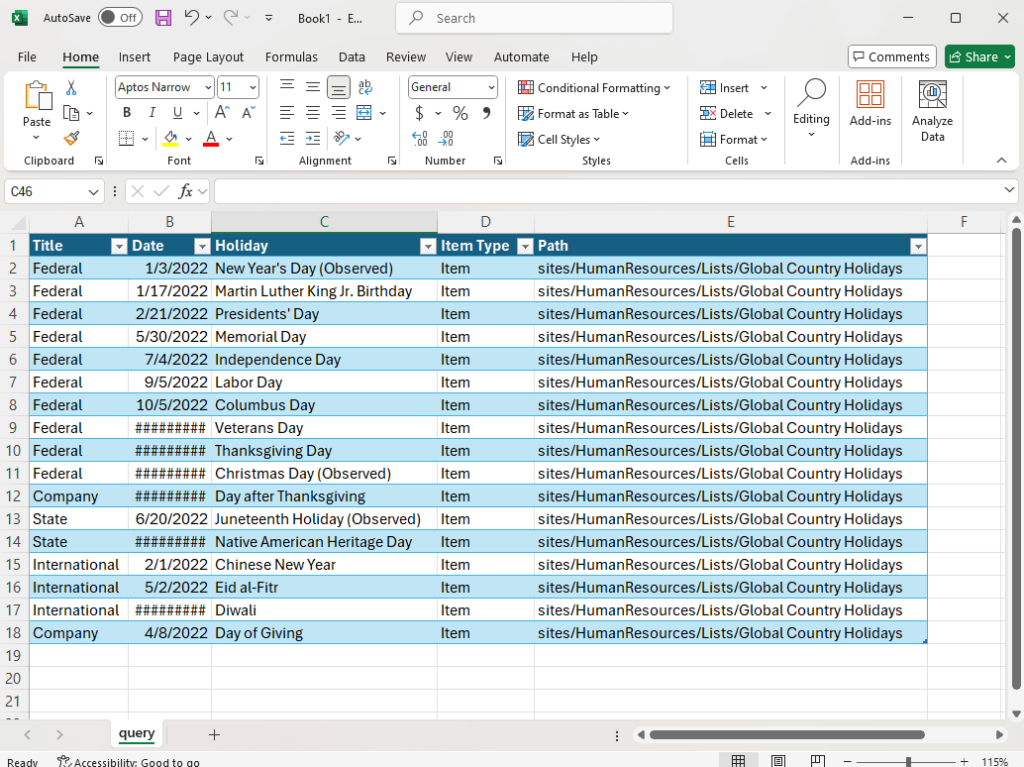Open the Add-ins button
1024x767 pixels.
pyautogui.click(x=870, y=103)
